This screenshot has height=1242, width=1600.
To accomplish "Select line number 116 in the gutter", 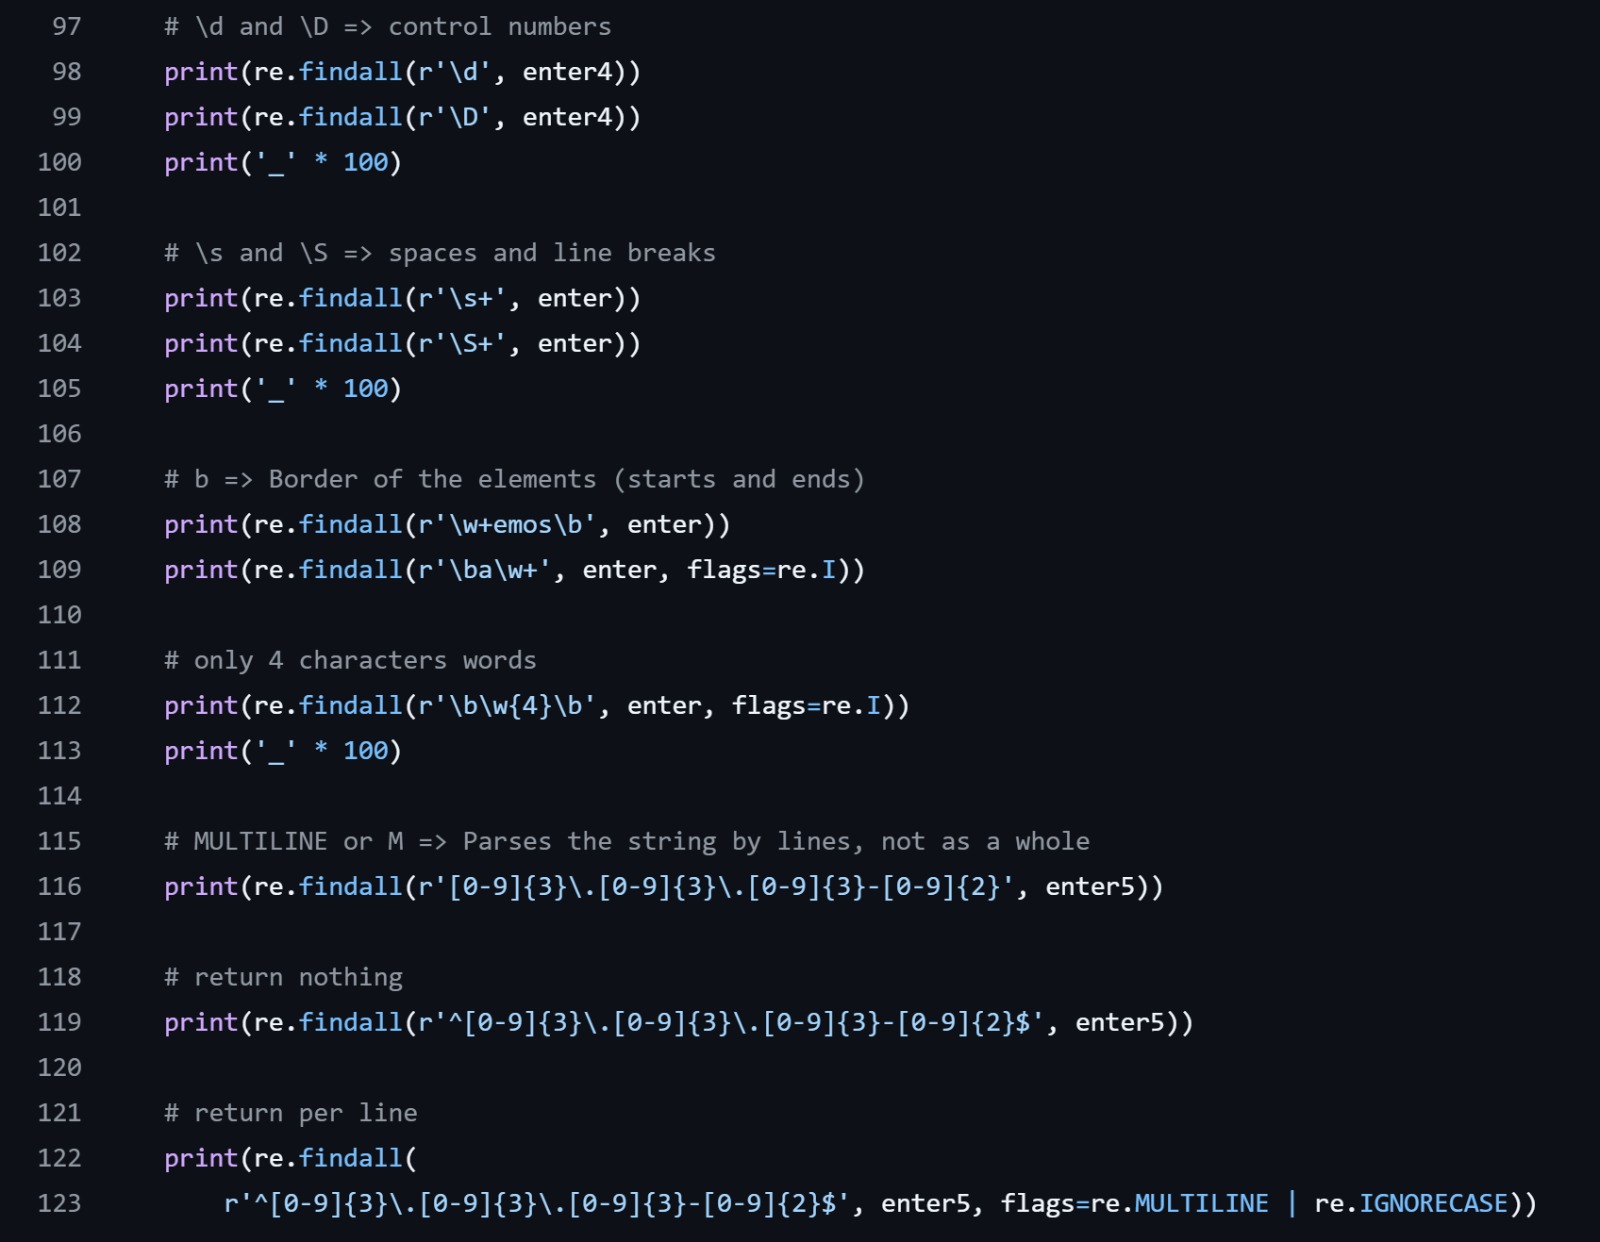I will click(x=59, y=886).
